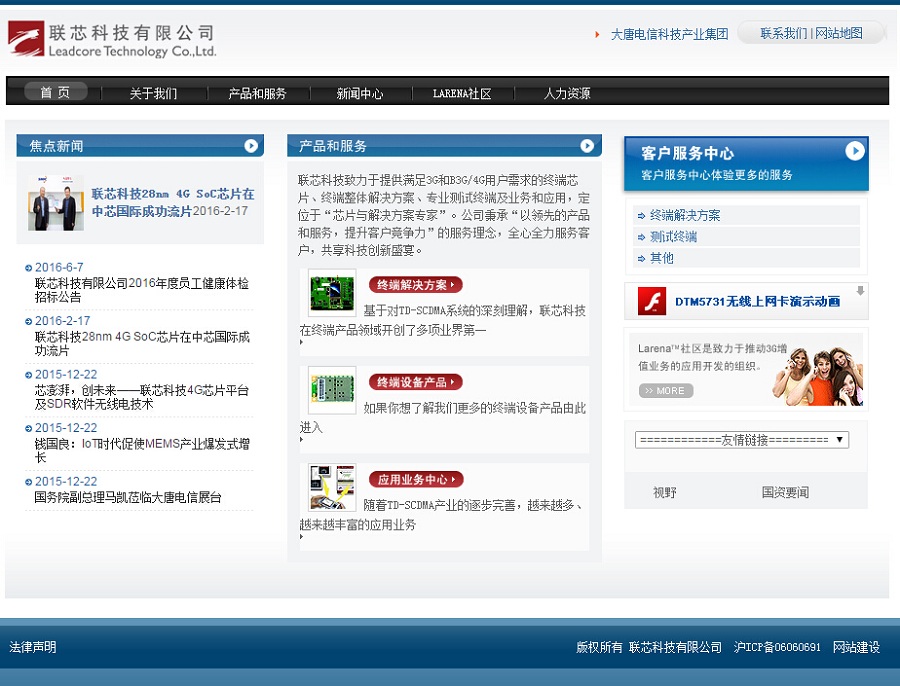Open the DTM5731无线上网卡演示动画 link
900x686 pixels.
[x=757, y=301]
